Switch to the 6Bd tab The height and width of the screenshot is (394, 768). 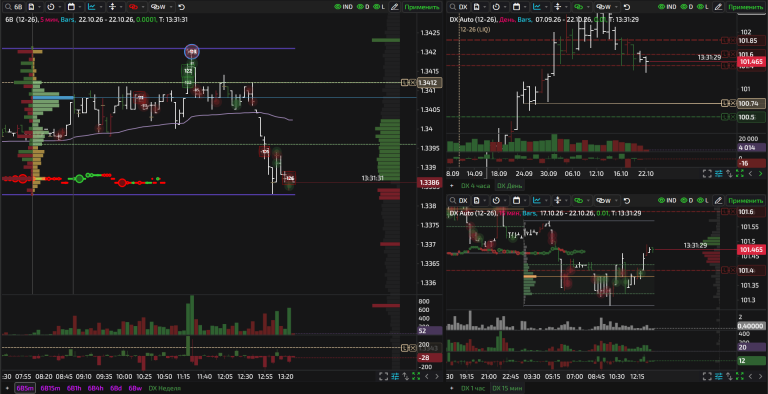[x=116, y=388]
